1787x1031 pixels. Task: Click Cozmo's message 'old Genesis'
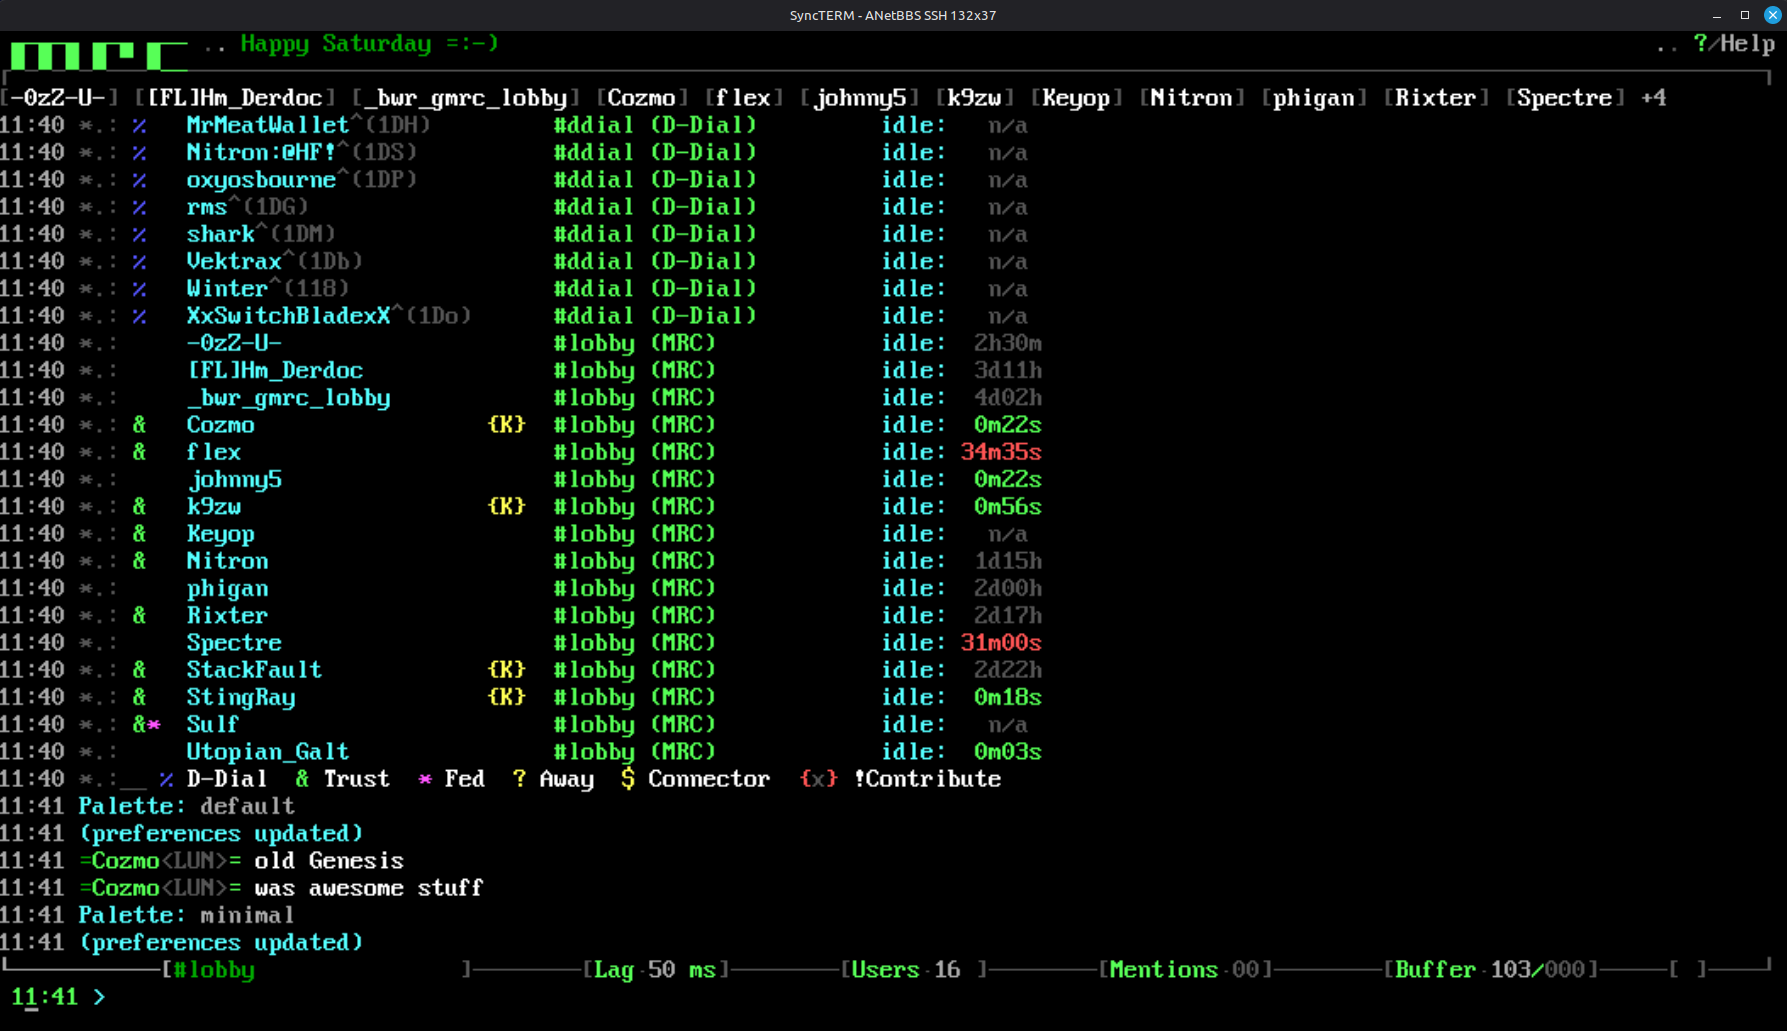click(329, 860)
